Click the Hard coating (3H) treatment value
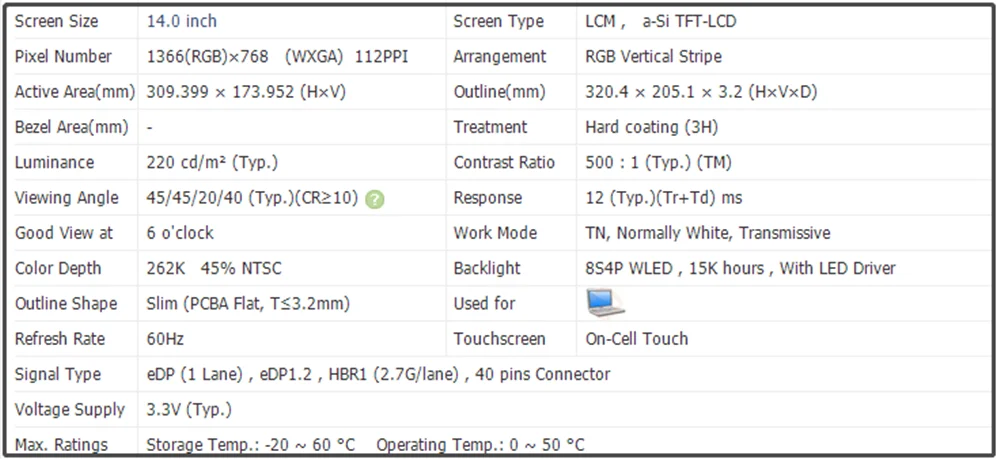The height and width of the screenshot is (459, 1000). point(651,127)
